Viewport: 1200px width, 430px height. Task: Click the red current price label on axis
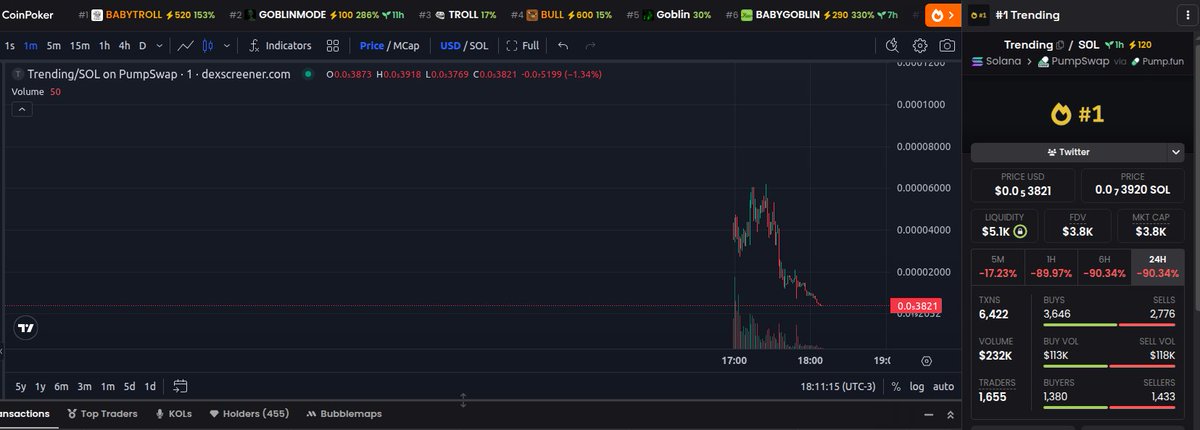click(917, 305)
